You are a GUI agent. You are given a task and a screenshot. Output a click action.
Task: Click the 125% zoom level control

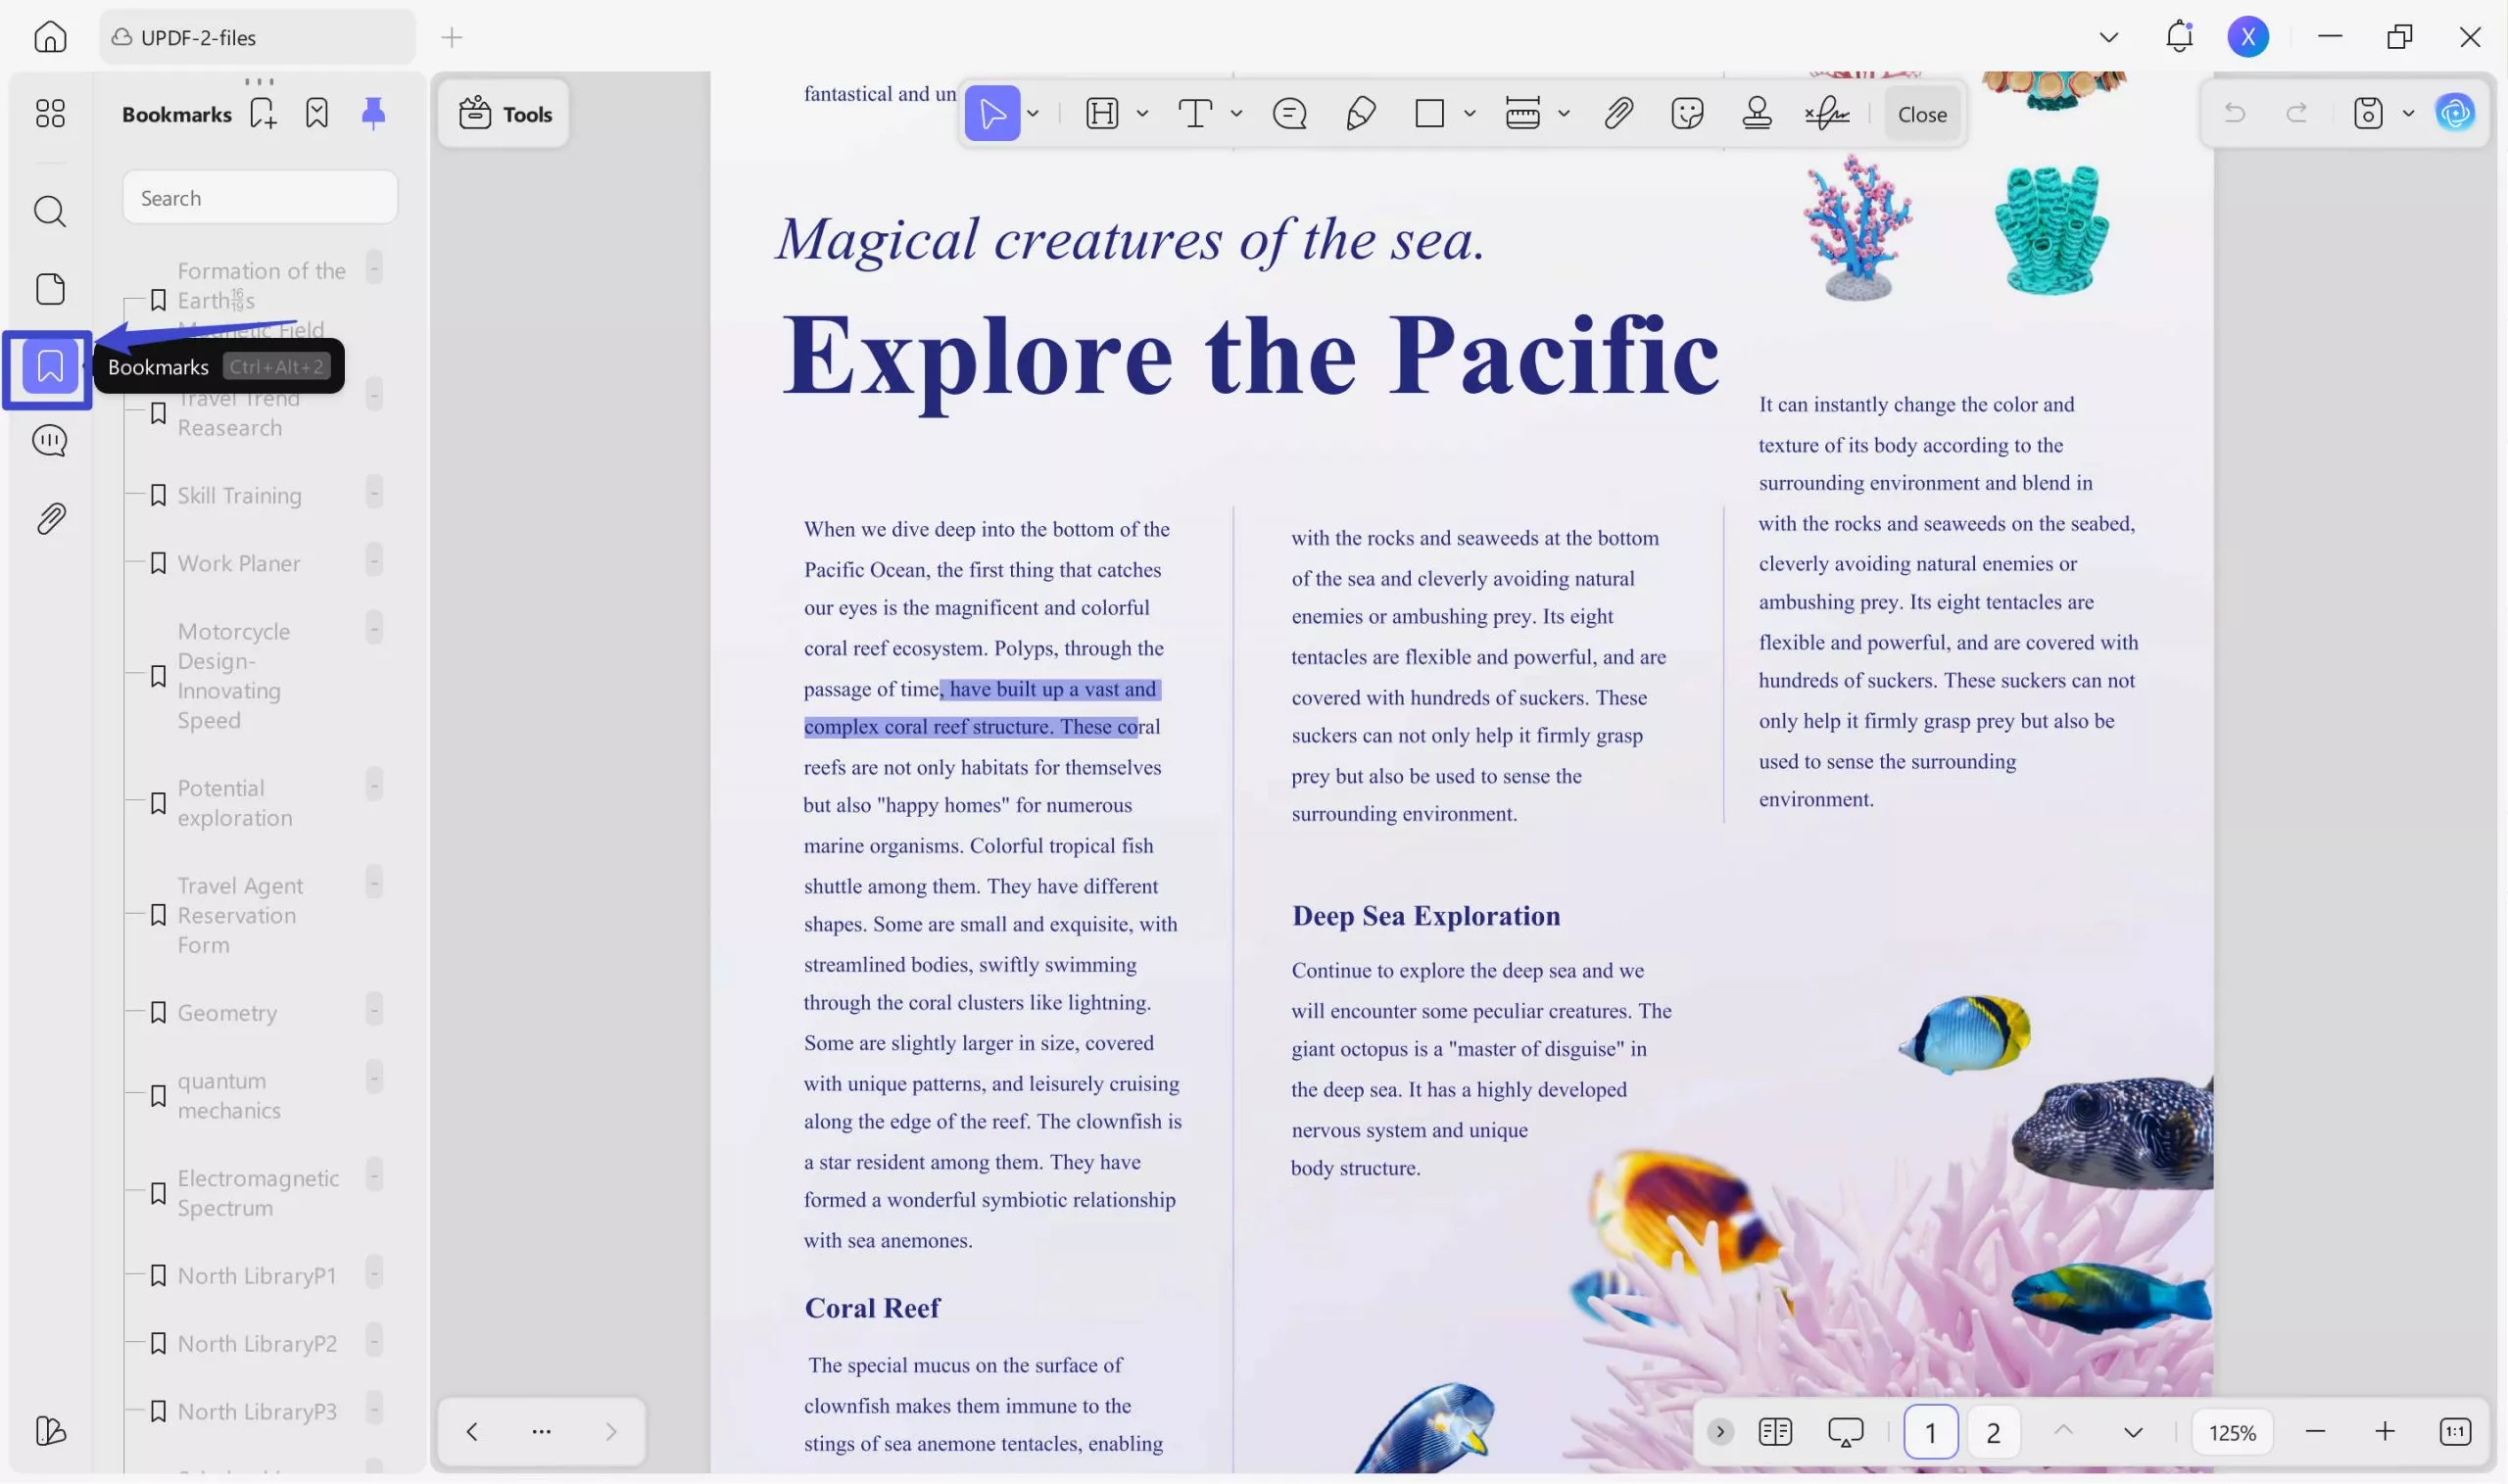coord(2231,1431)
